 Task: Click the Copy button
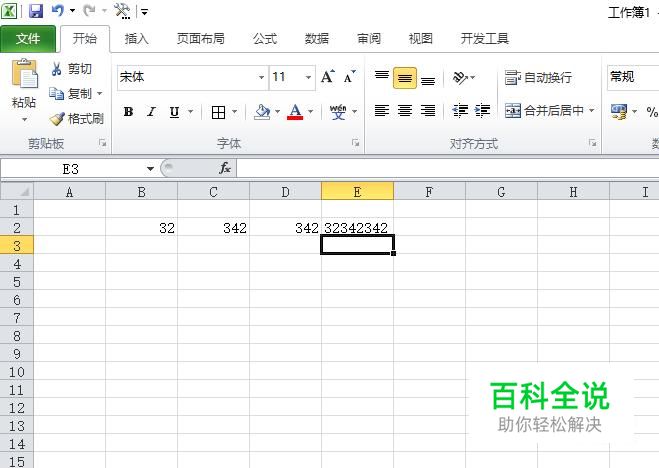click(71, 93)
